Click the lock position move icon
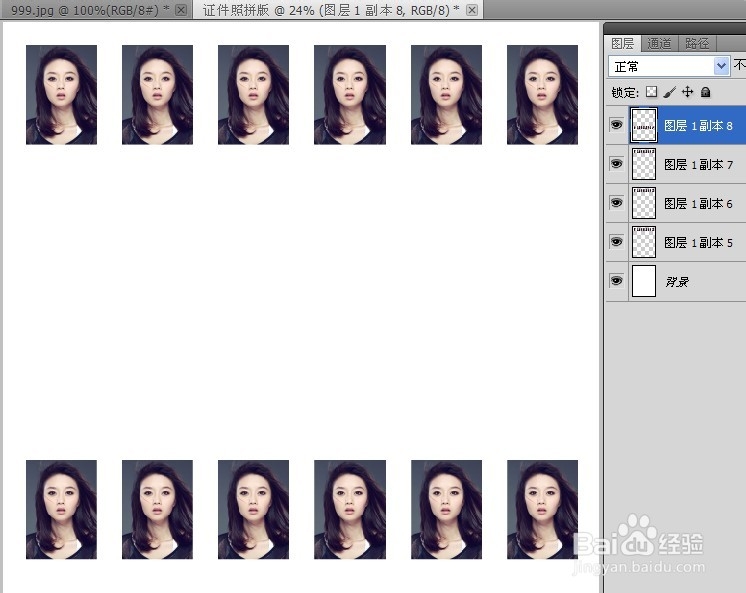Image resolution: width=746 pixels, height=593 pixels. point(687,92)
